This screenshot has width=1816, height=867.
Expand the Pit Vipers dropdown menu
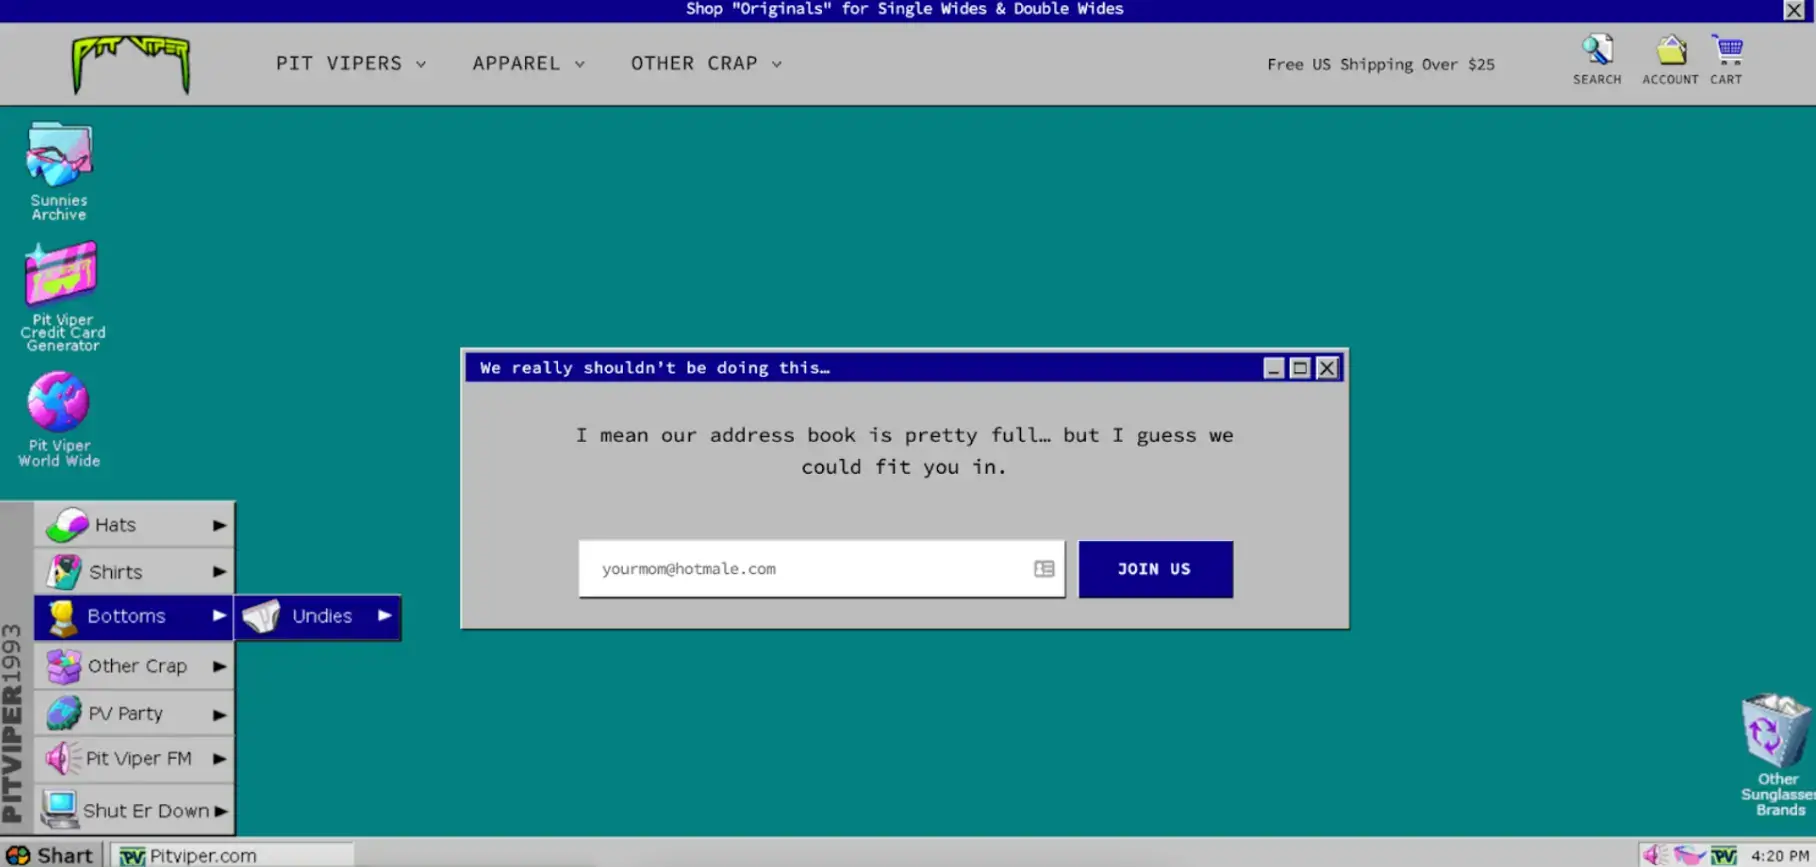(x=350, y=63)
